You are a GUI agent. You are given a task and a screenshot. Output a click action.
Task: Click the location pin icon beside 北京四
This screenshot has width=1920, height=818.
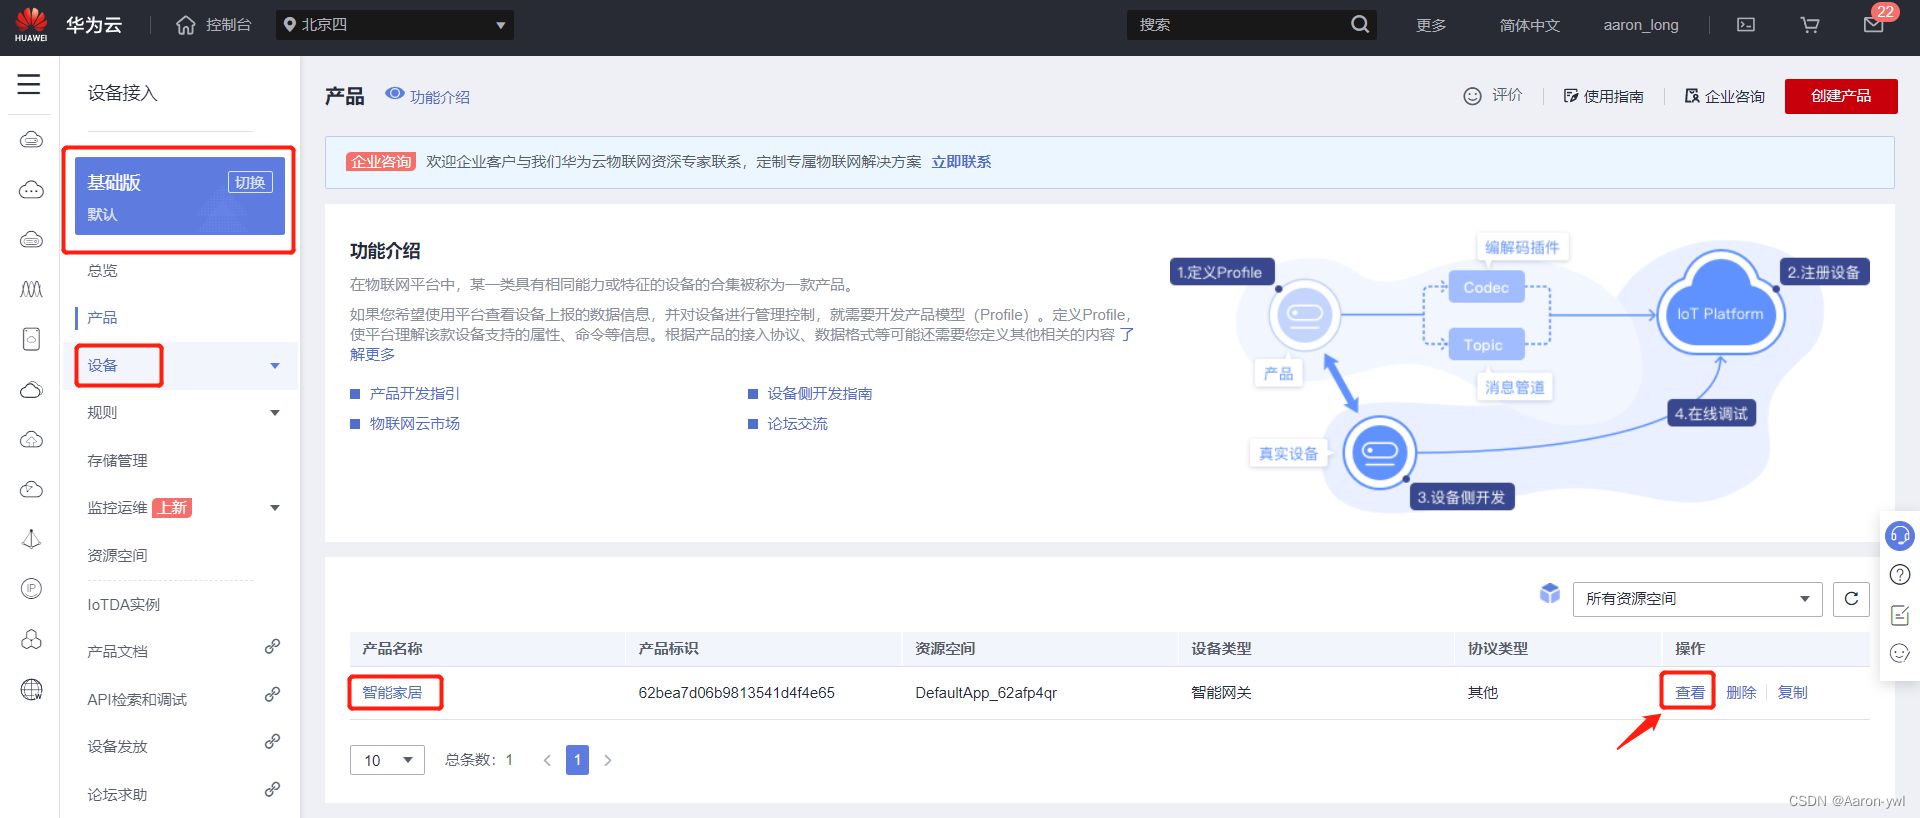[289, 25]
